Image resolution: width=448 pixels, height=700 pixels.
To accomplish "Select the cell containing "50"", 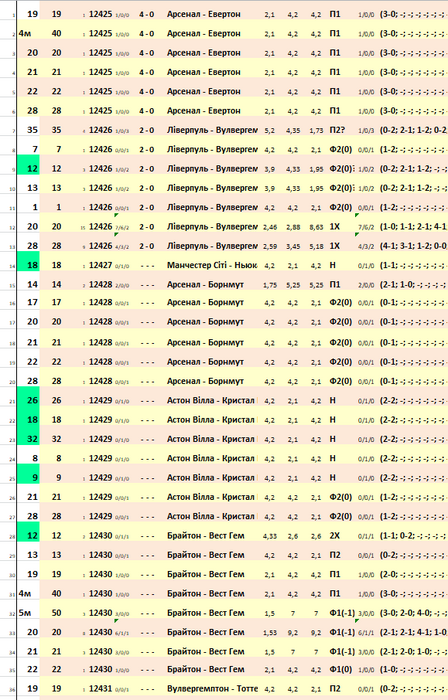I will tap(56, 612).
